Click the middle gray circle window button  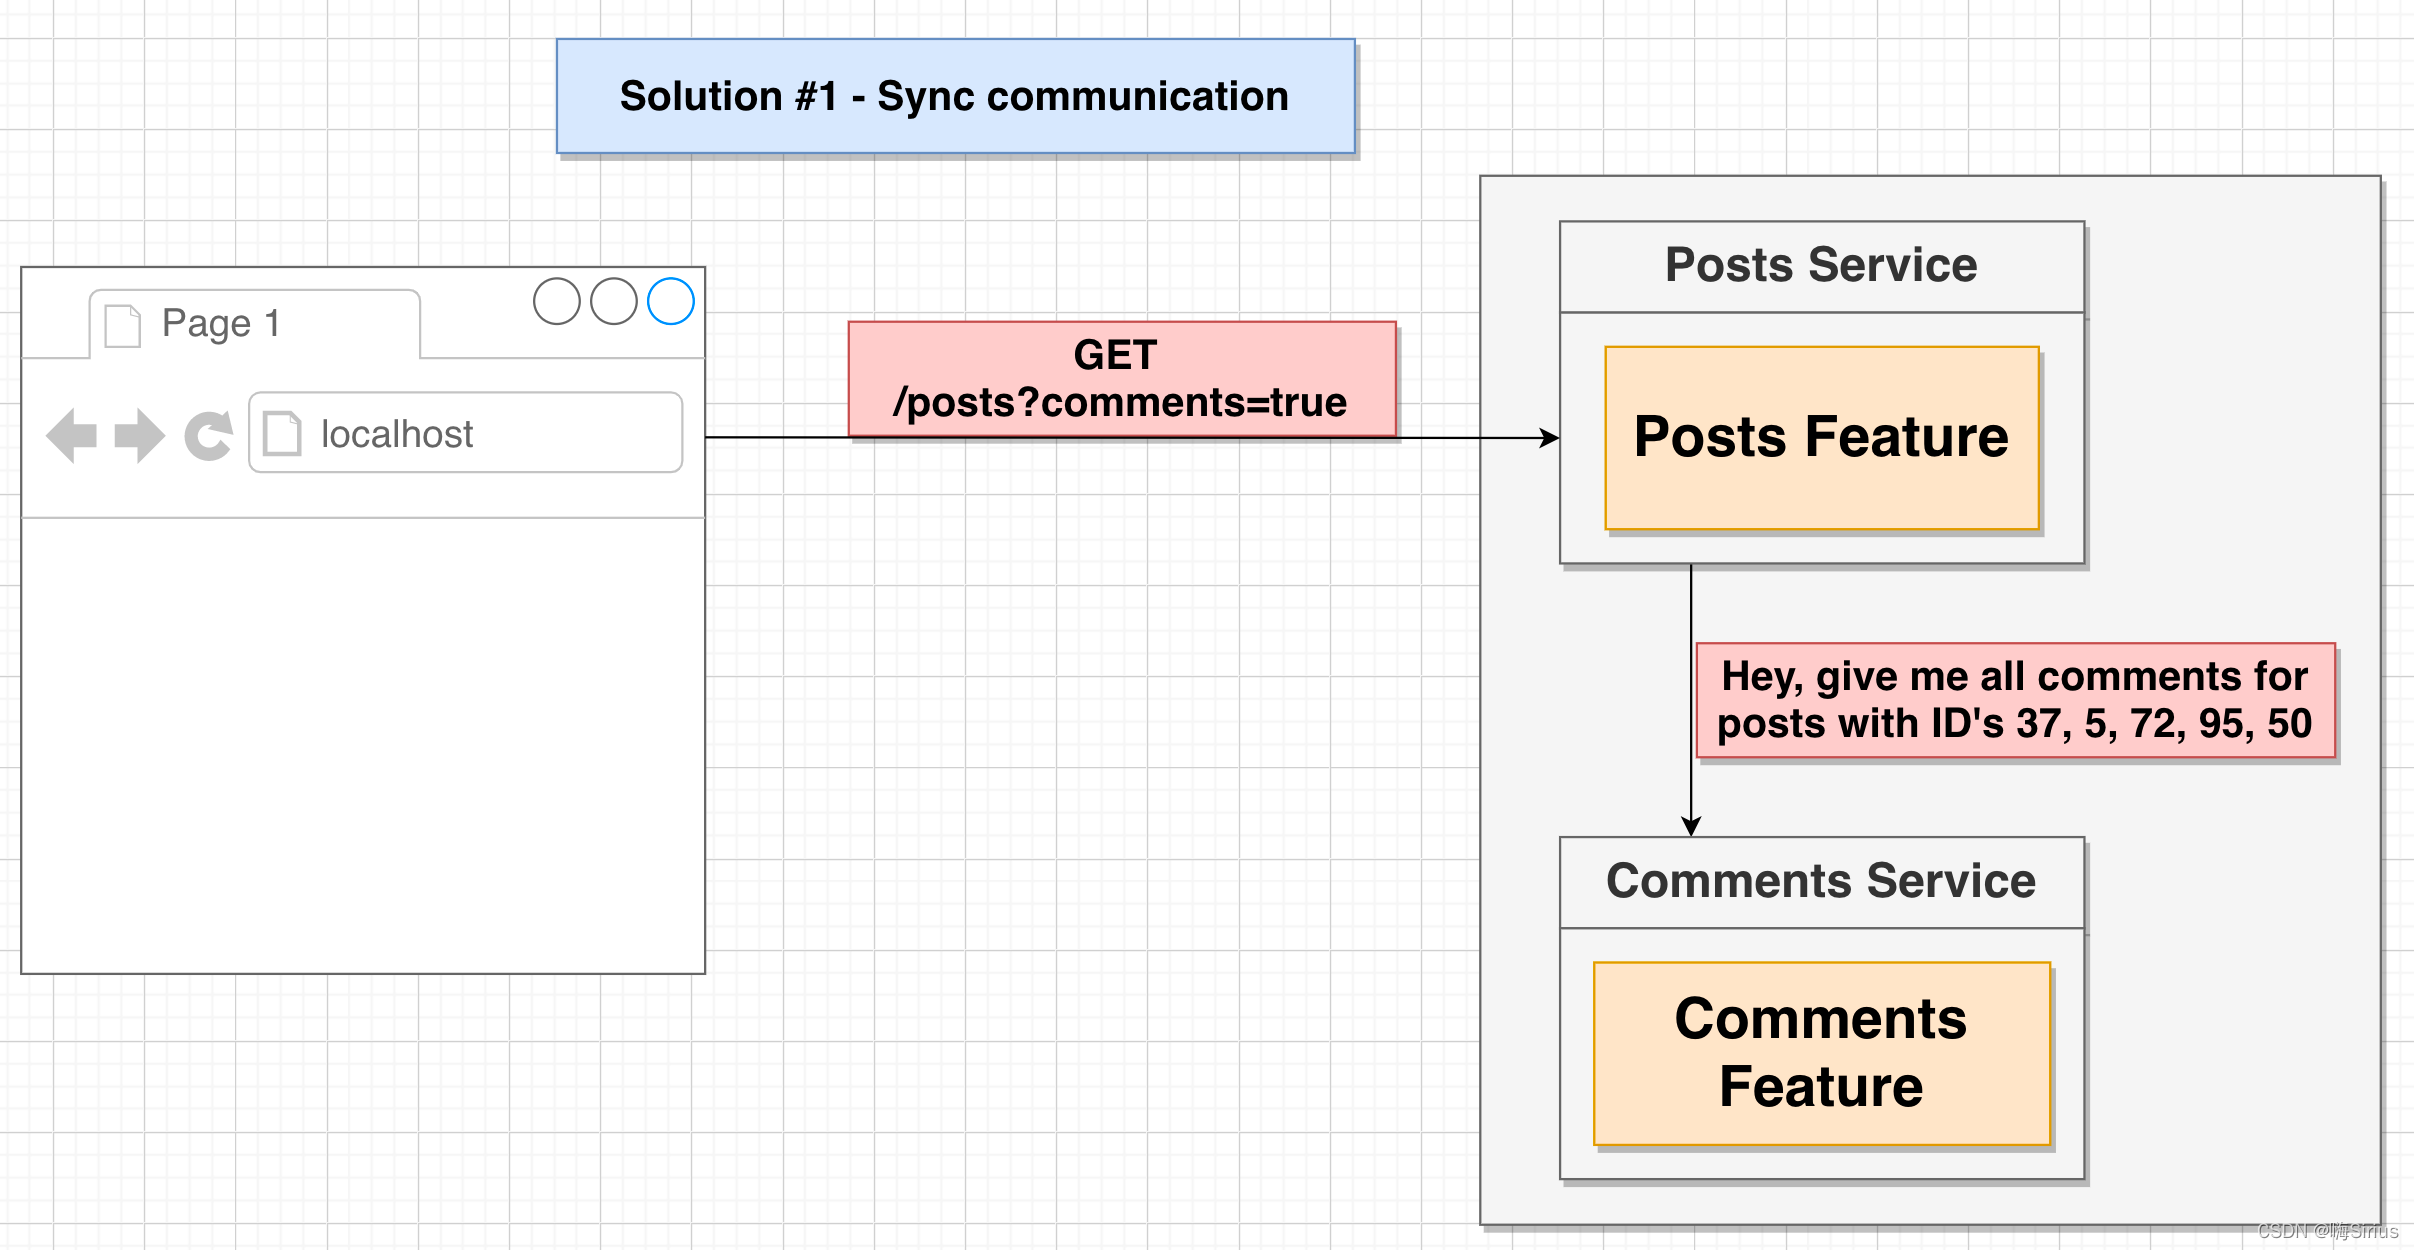click(x=614, y=301)
